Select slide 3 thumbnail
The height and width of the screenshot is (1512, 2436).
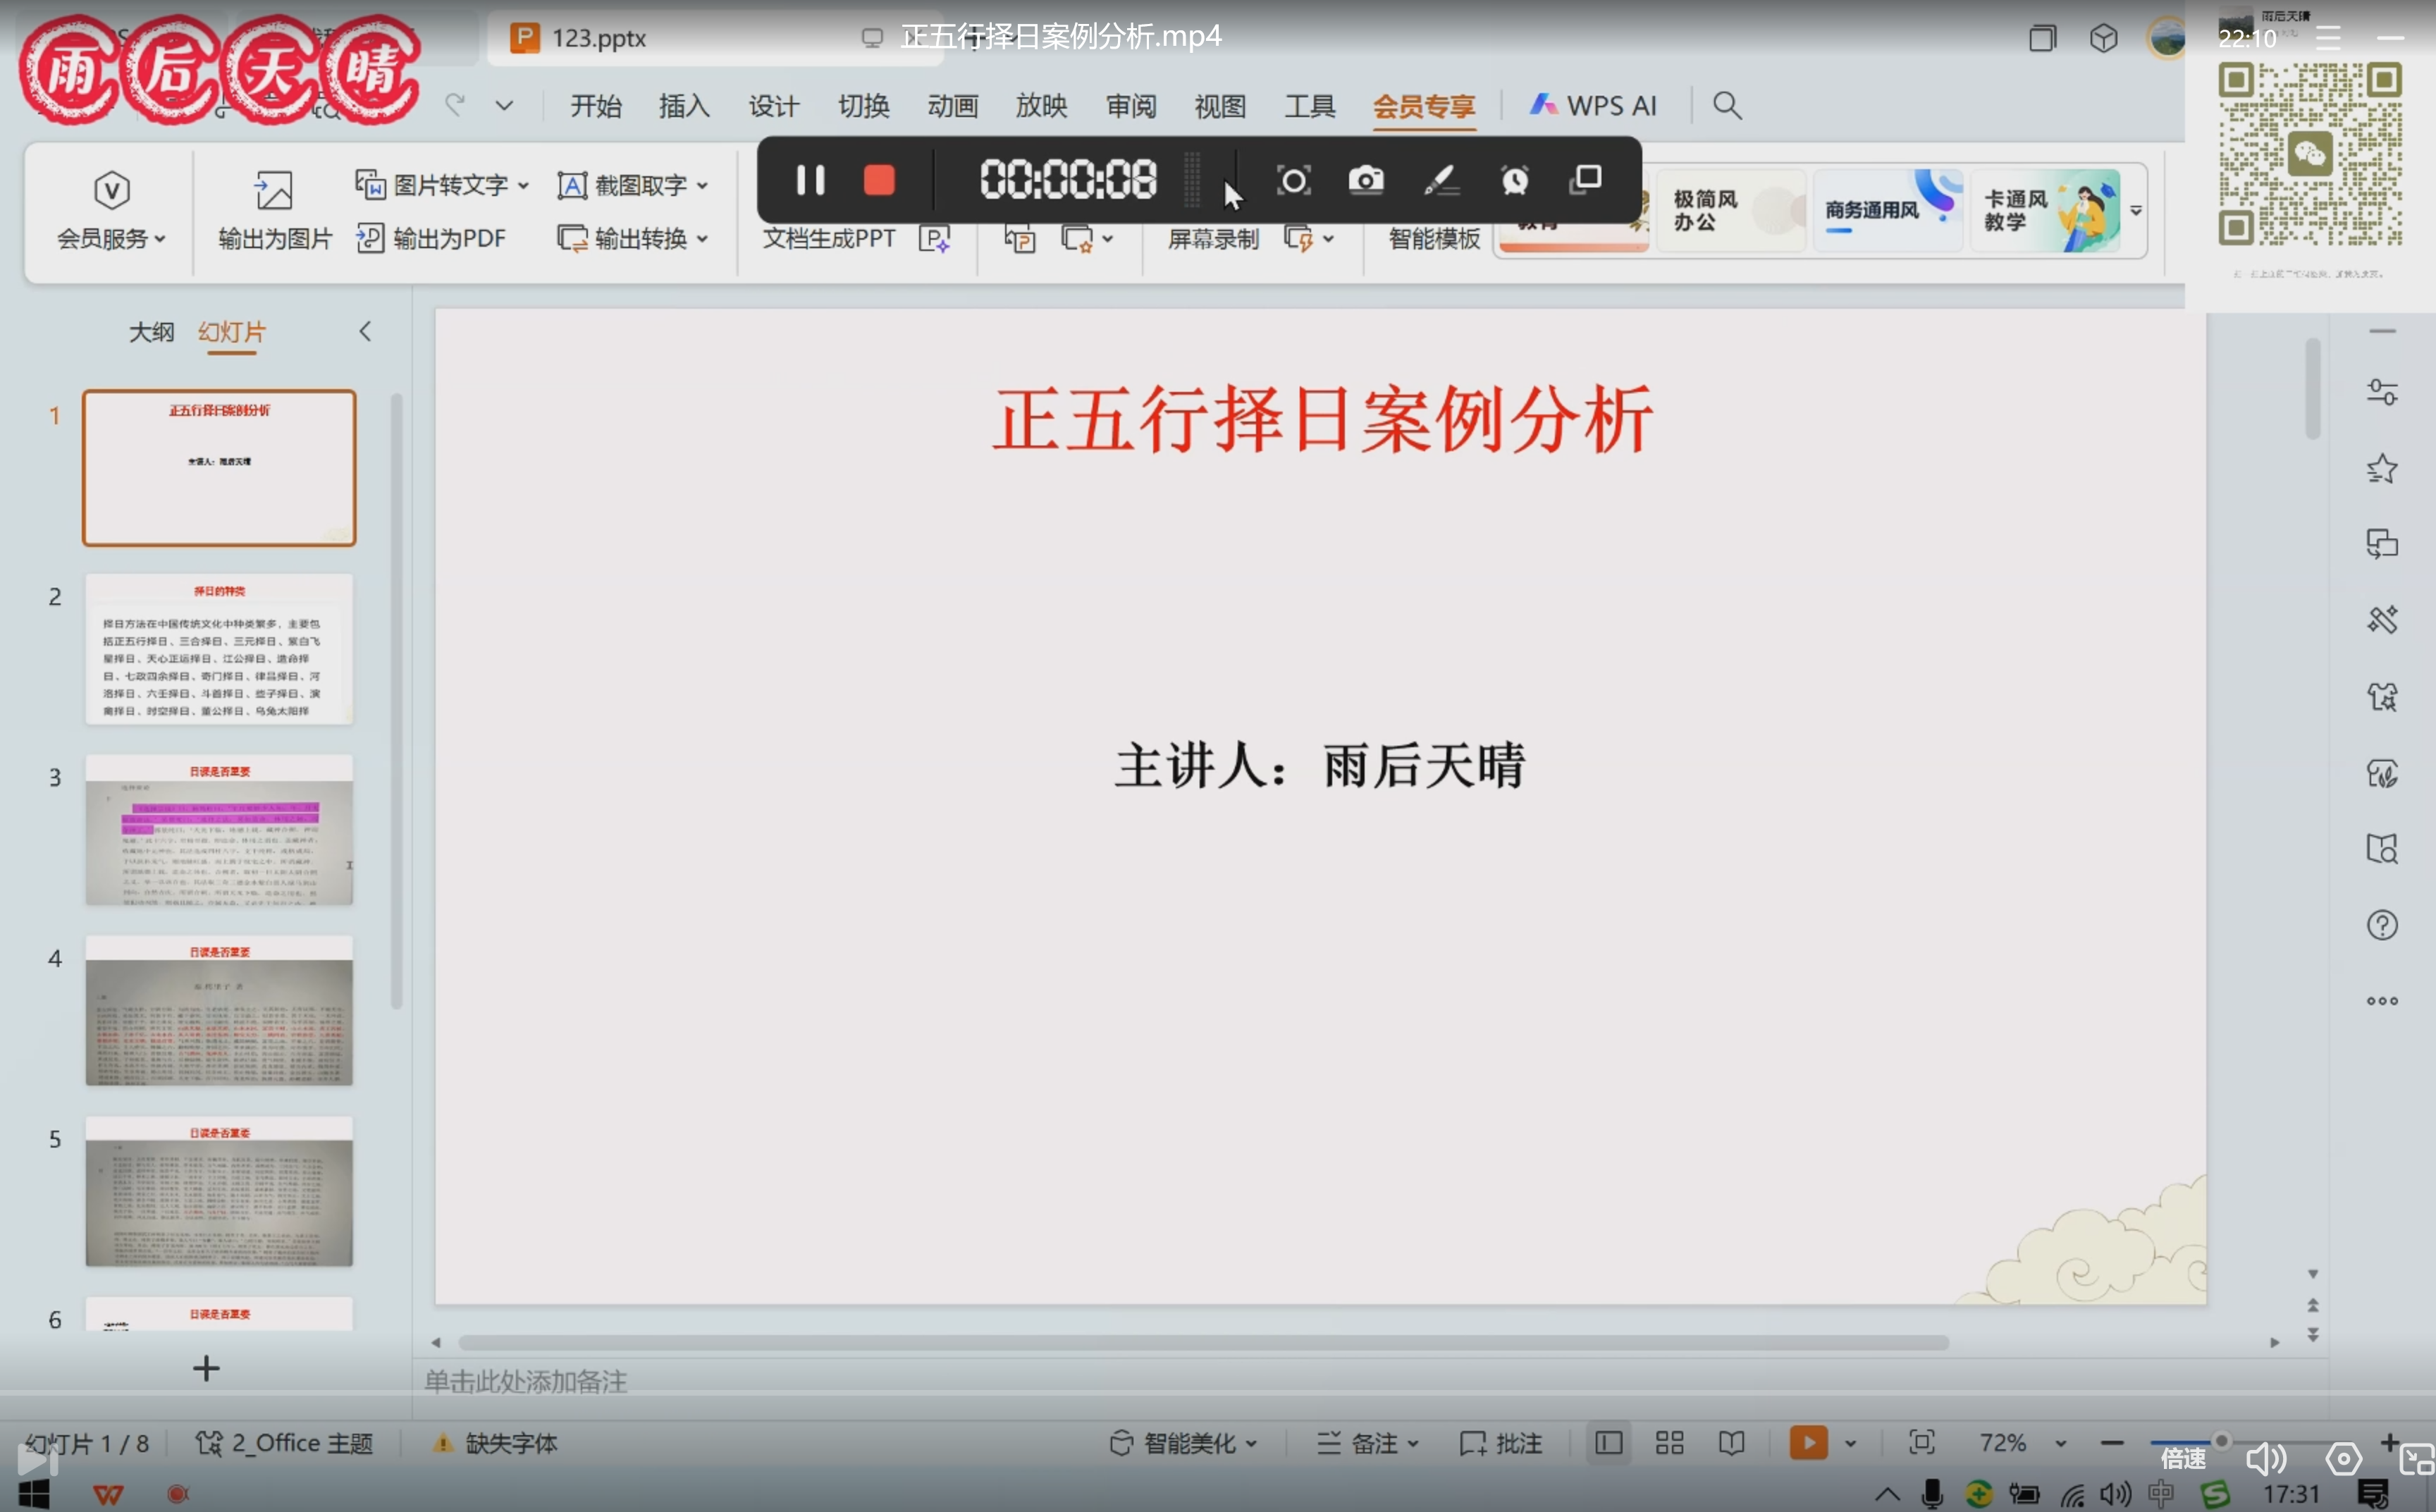coord(219,830)
